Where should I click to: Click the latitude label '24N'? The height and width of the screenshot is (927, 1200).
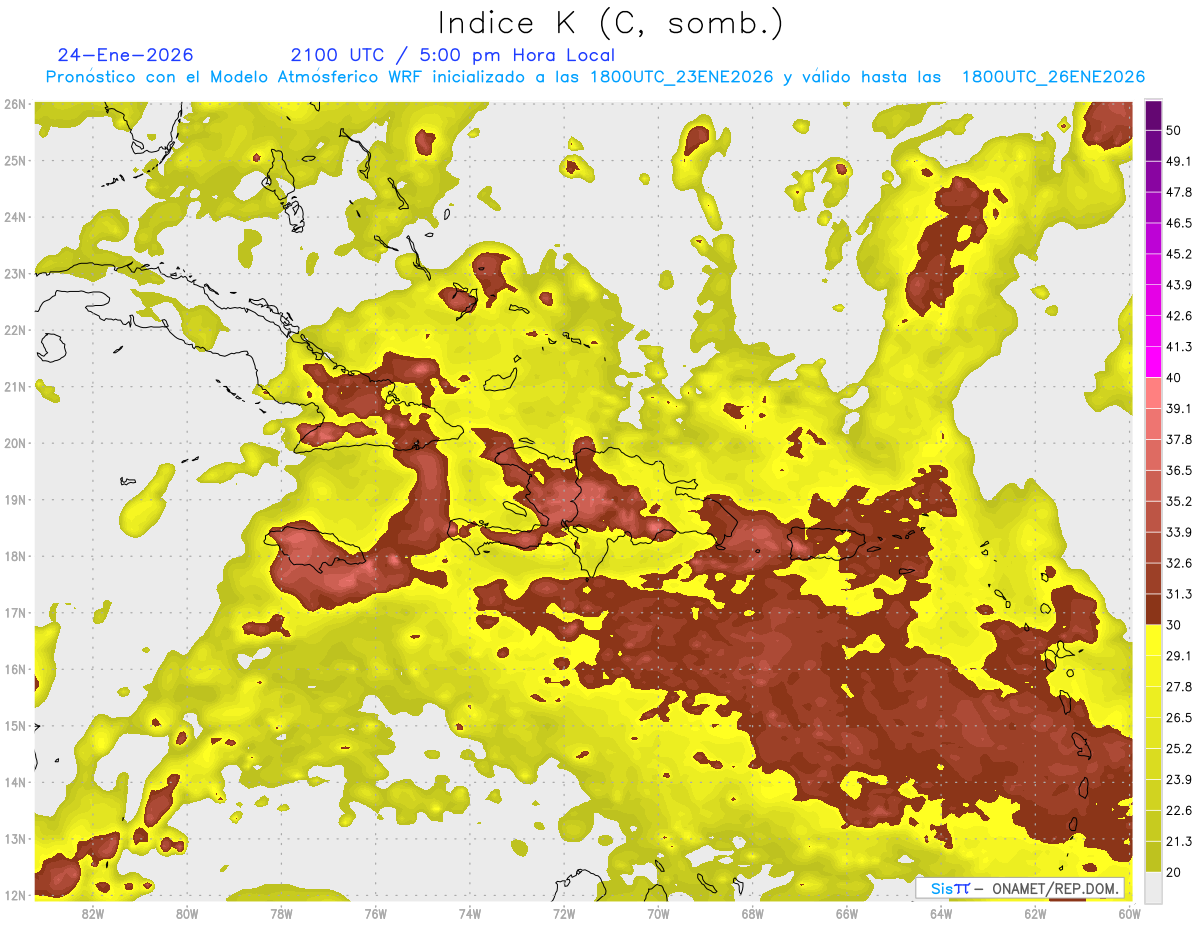(14, 217)
